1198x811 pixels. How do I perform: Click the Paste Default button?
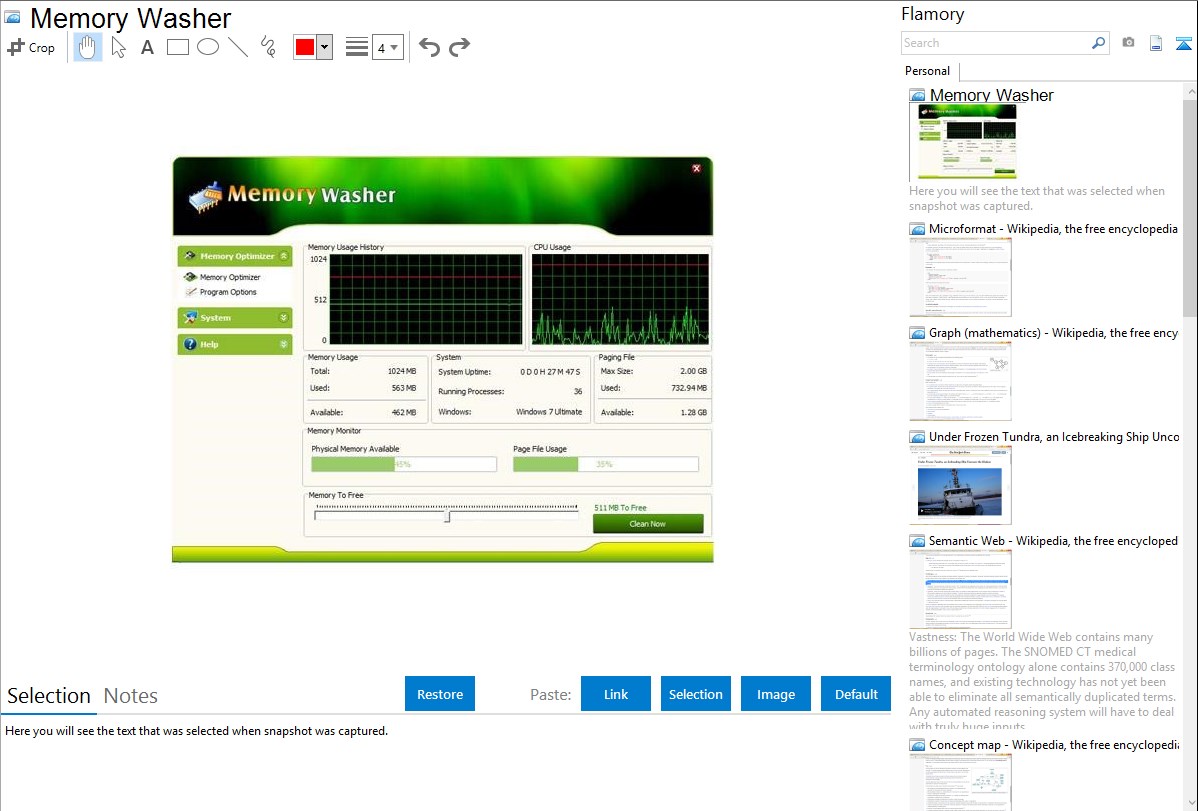856,694
